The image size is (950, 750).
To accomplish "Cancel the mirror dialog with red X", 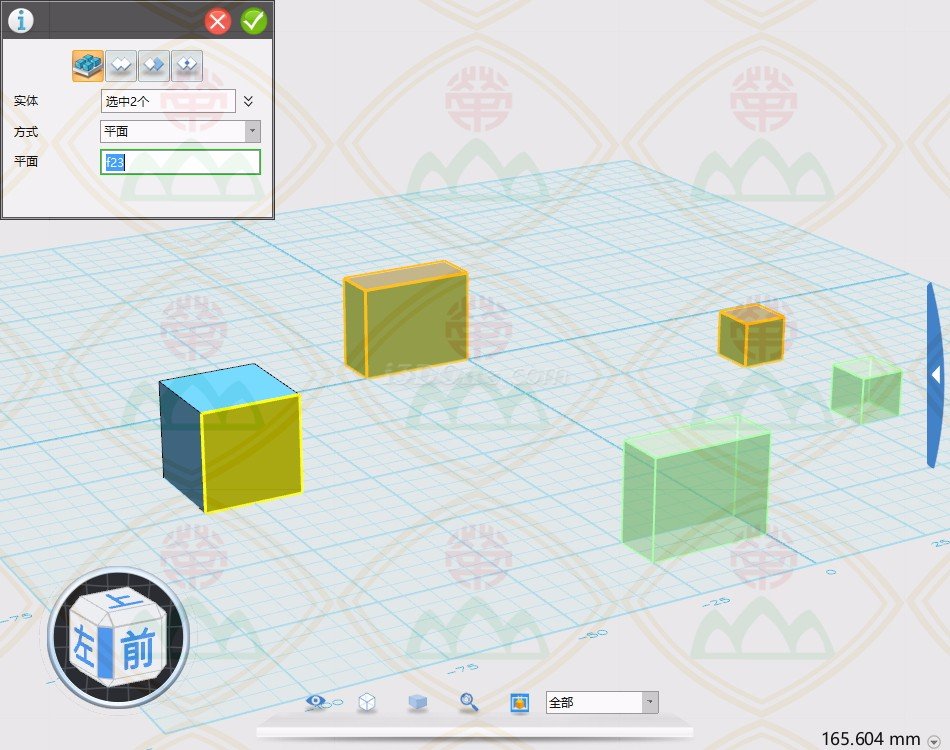I will click(x=218, y=21).
